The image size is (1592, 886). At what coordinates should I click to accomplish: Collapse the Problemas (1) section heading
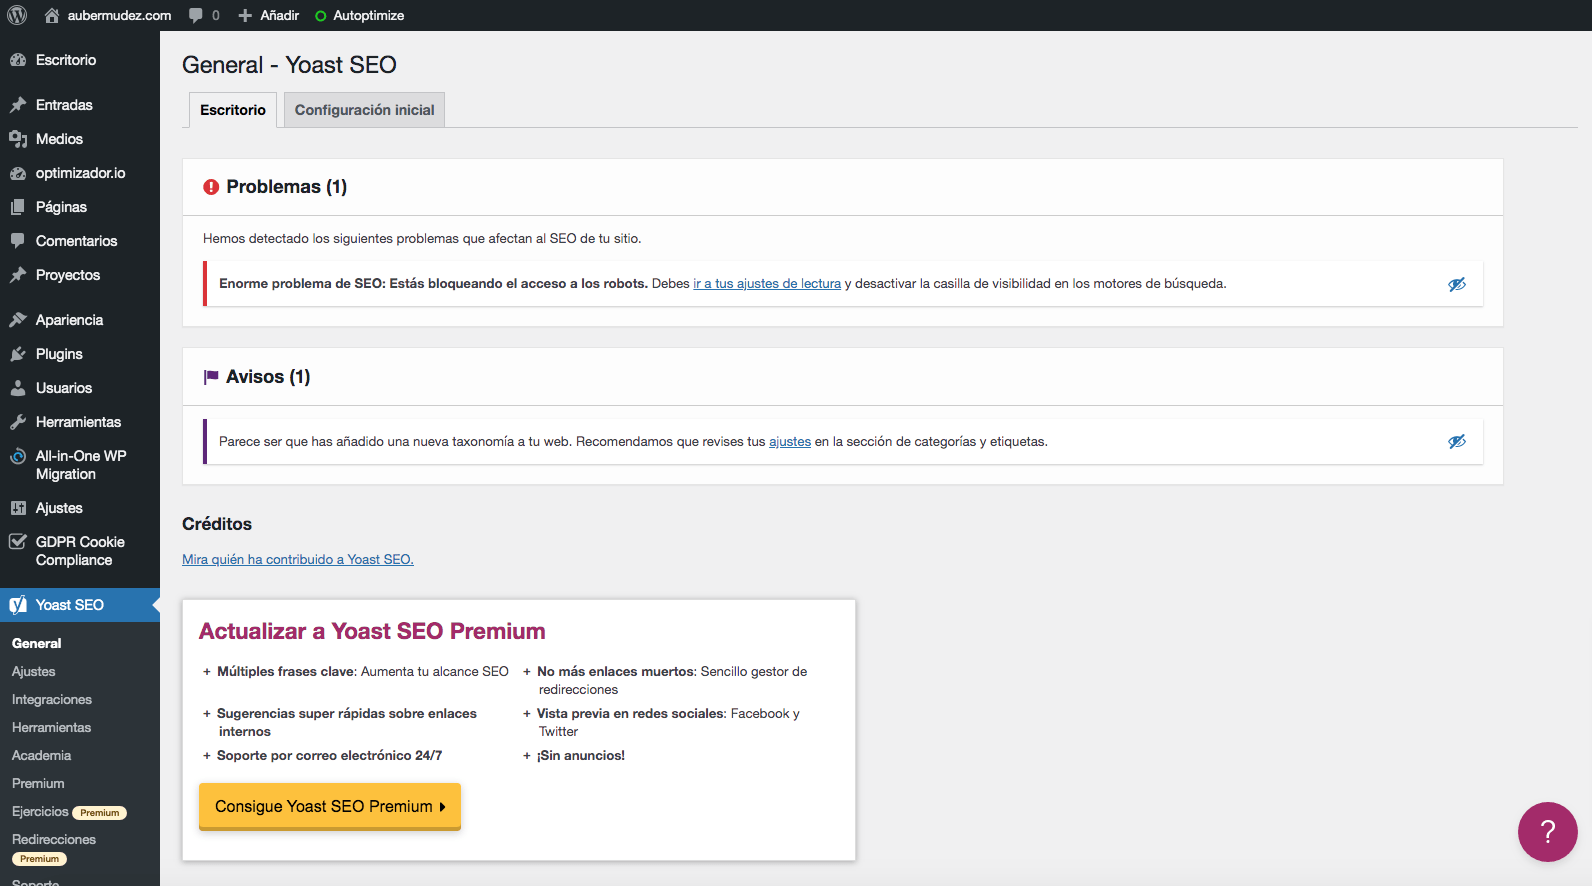tap(287, 187)
